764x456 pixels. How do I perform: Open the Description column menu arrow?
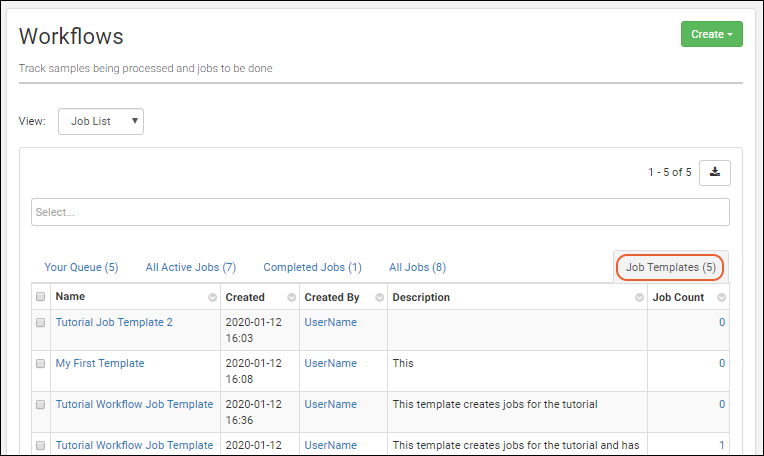pos(639,298)
